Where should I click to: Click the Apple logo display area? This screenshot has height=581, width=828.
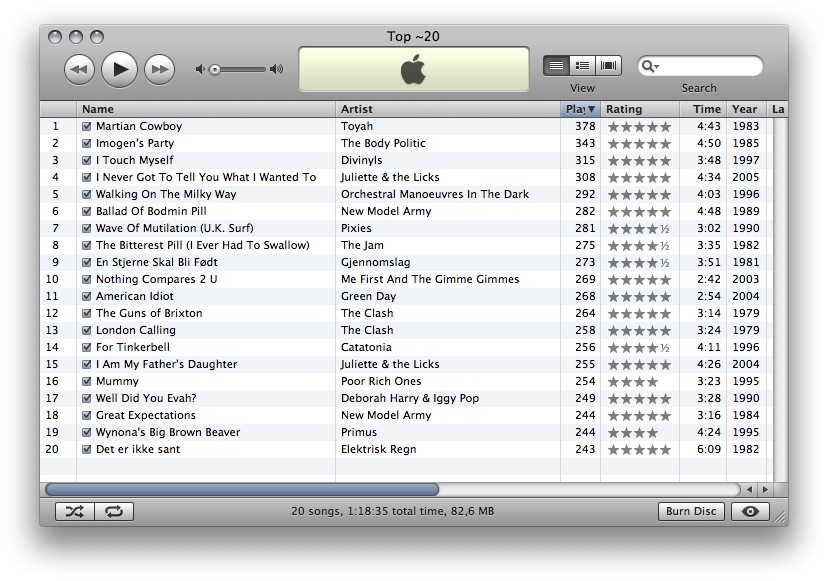point(413,69)
